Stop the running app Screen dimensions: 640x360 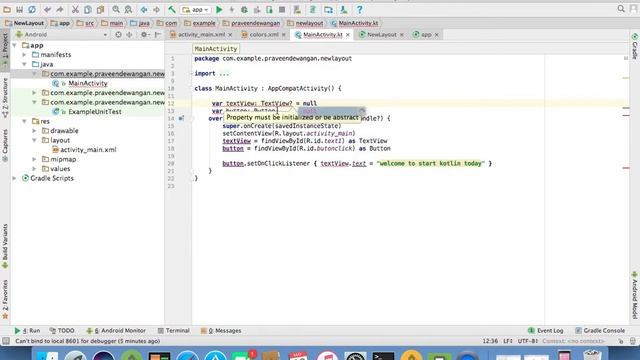[x=282, y=9]
